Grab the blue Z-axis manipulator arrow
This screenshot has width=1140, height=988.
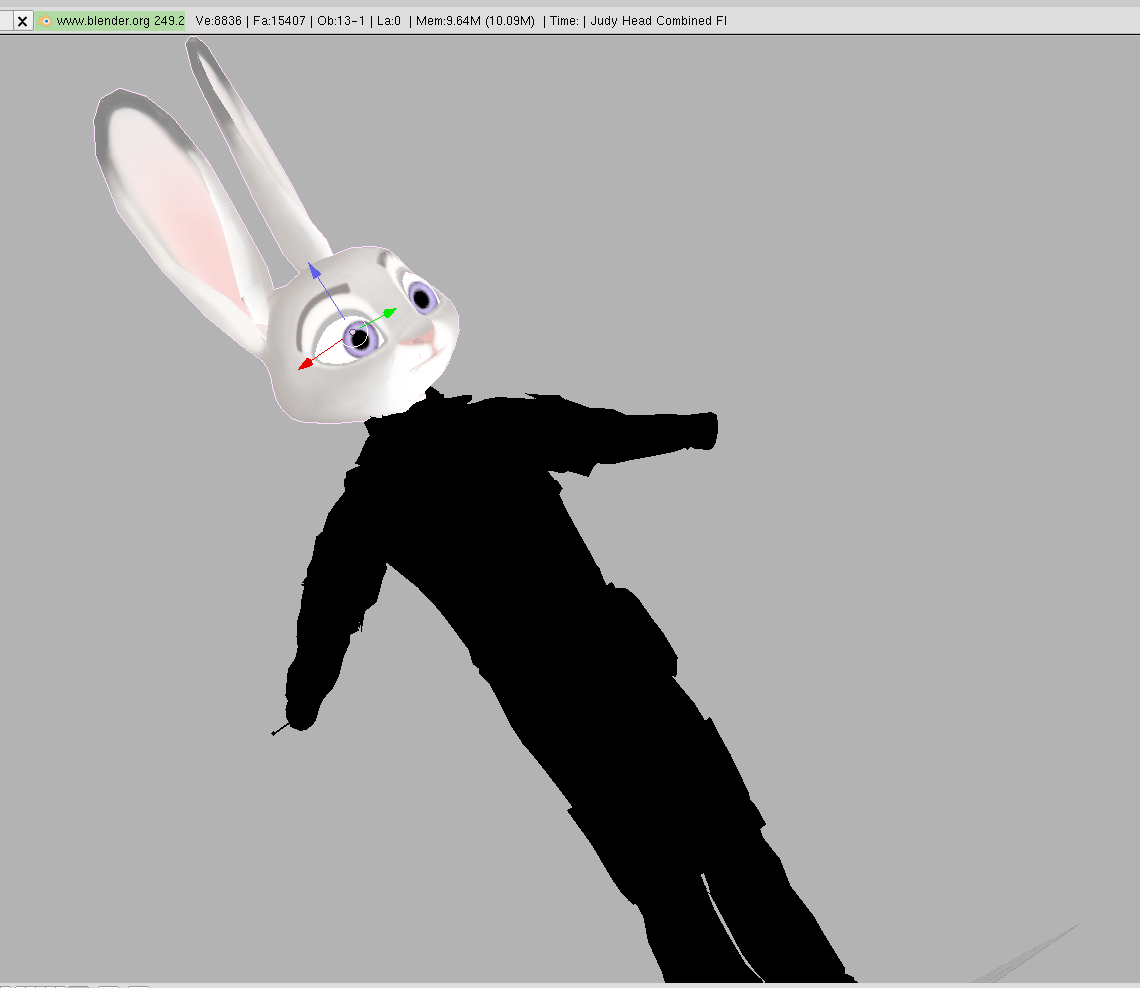click(314, 271)
